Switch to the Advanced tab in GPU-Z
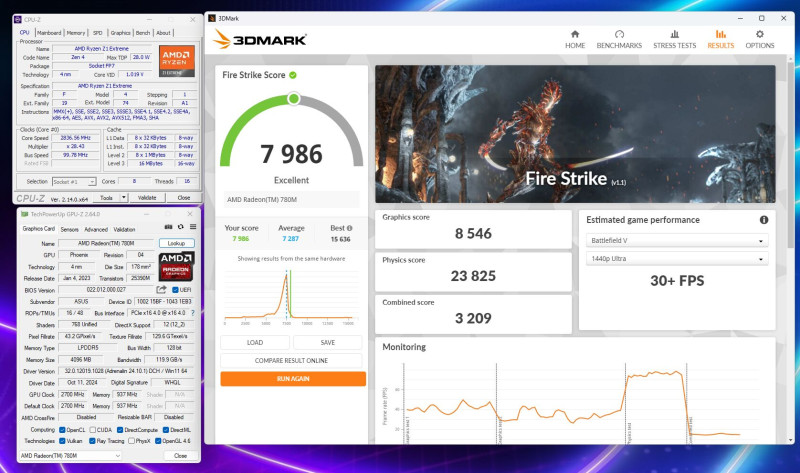The image size is (800, 473). 96,230
